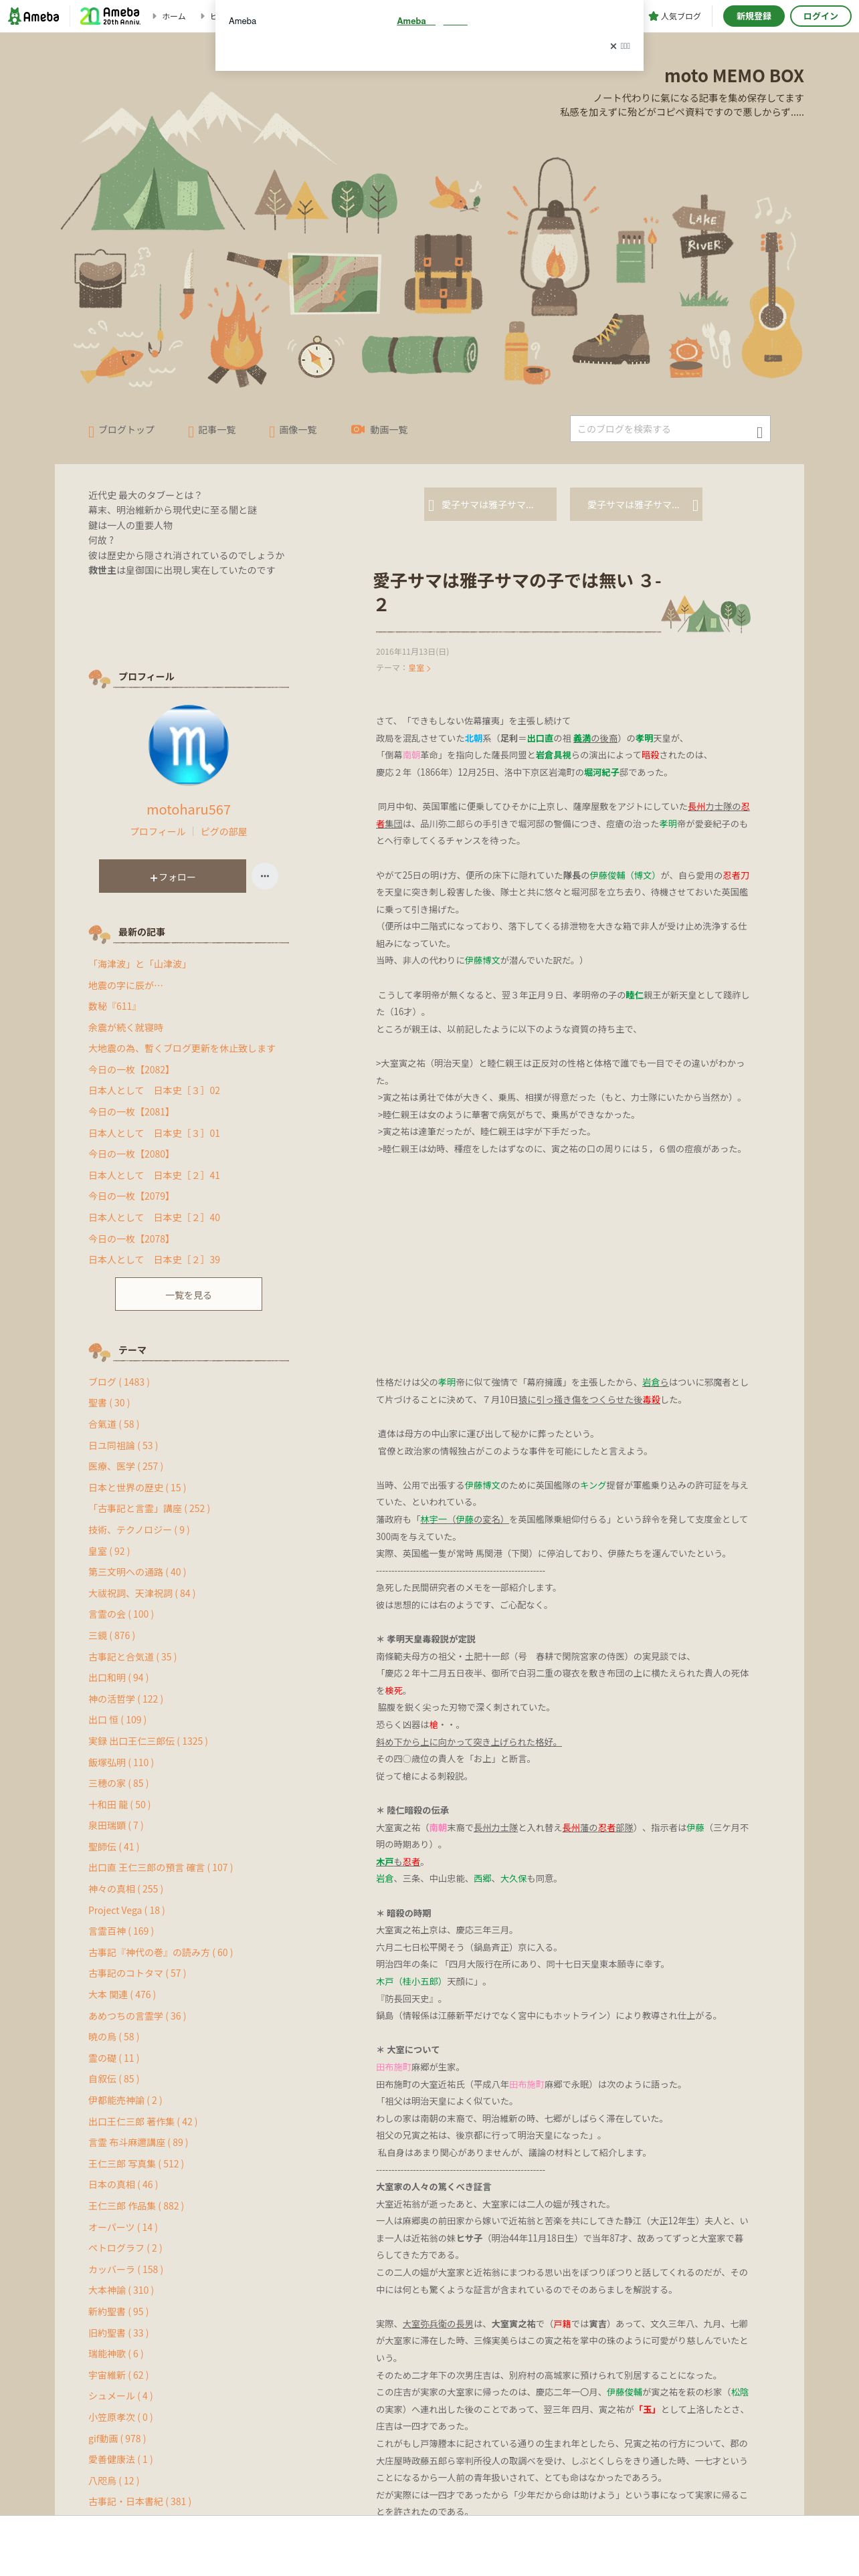Select theme 聖書 ( 30 )

point(109,1404)
